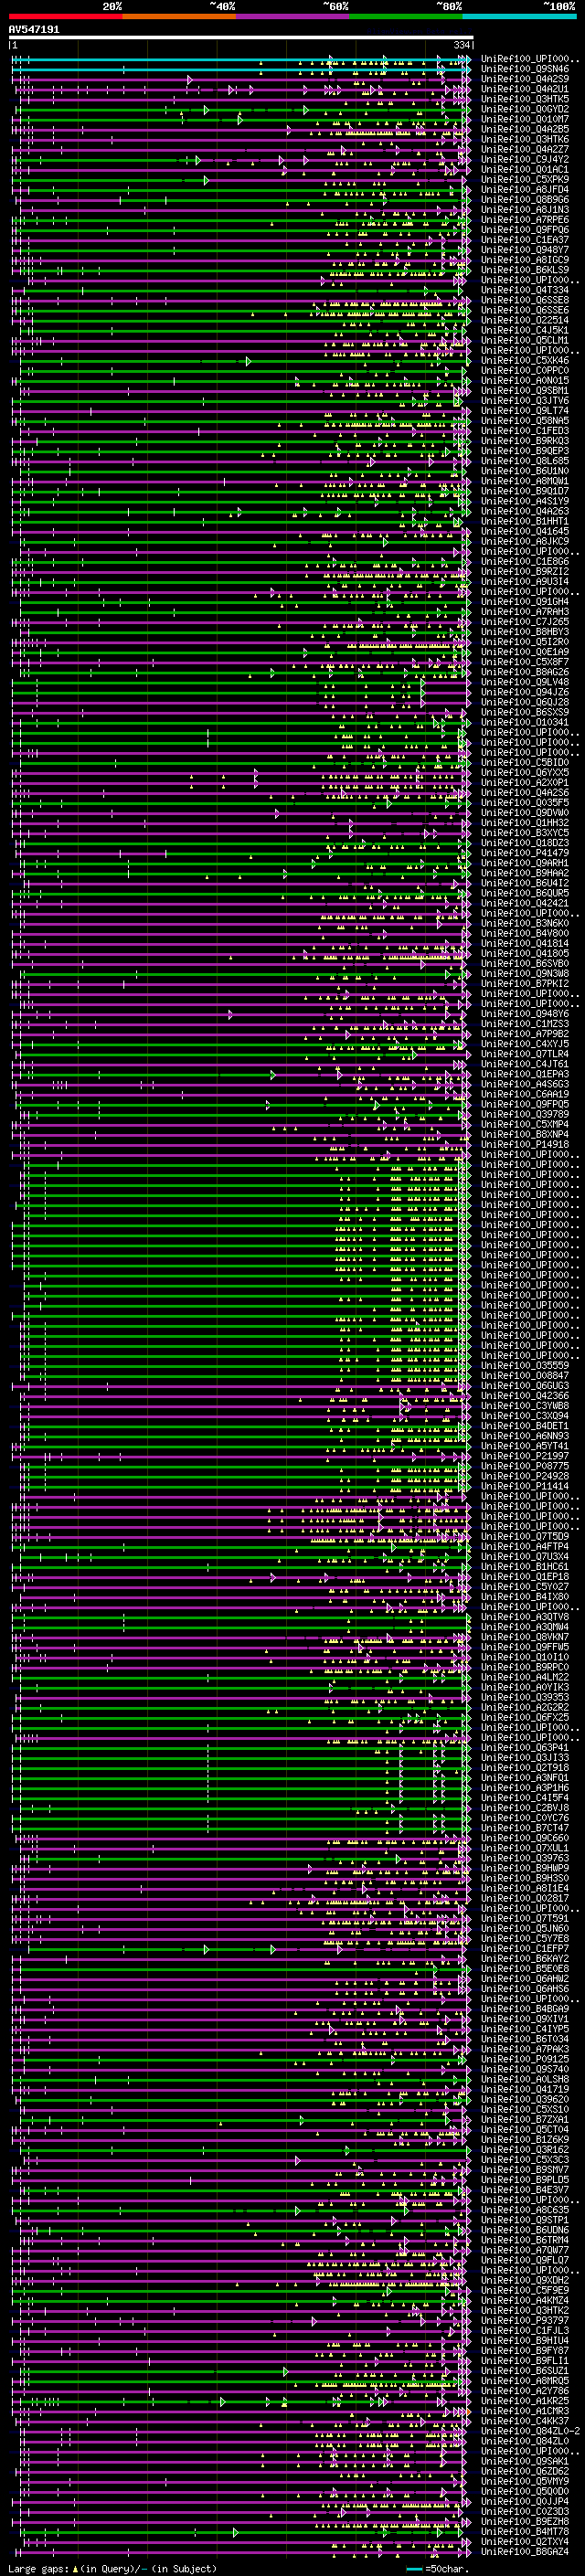Click the UniRef100_B6KLS9 label
585x2576 pixels.
pyautogui.click(x=525, y=270)
